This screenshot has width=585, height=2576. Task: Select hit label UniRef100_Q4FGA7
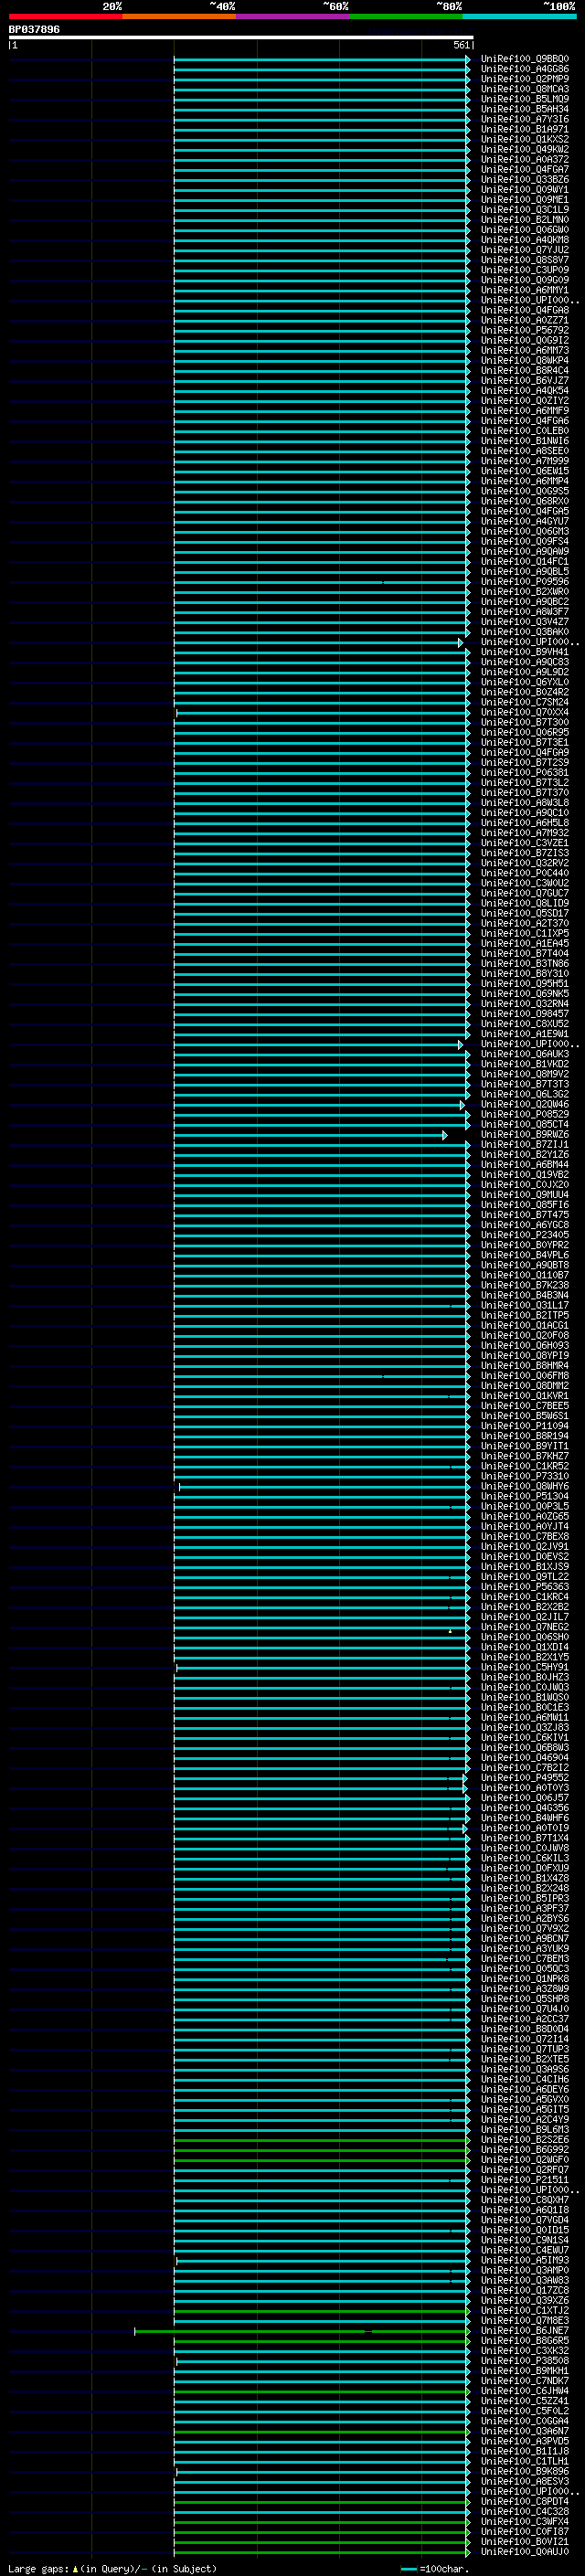[x=525, y=169]
